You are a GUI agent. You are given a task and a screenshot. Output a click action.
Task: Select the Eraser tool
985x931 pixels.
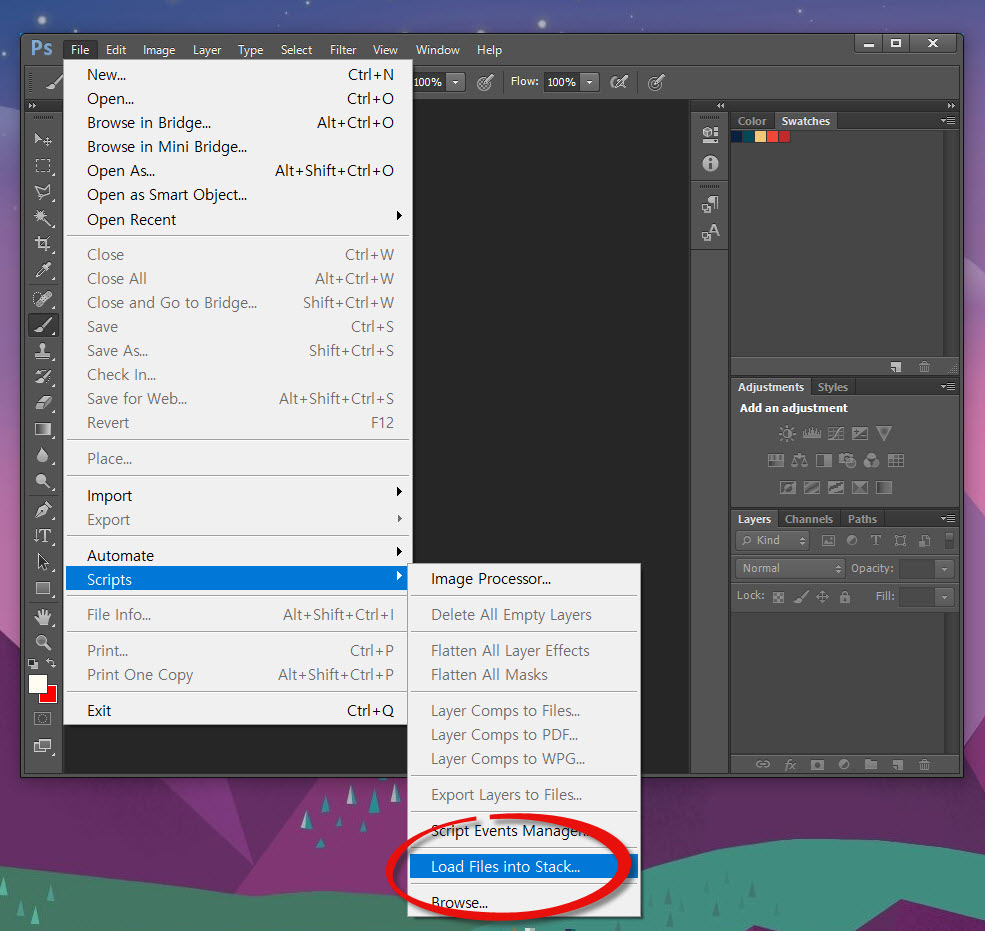pos(43,403)
